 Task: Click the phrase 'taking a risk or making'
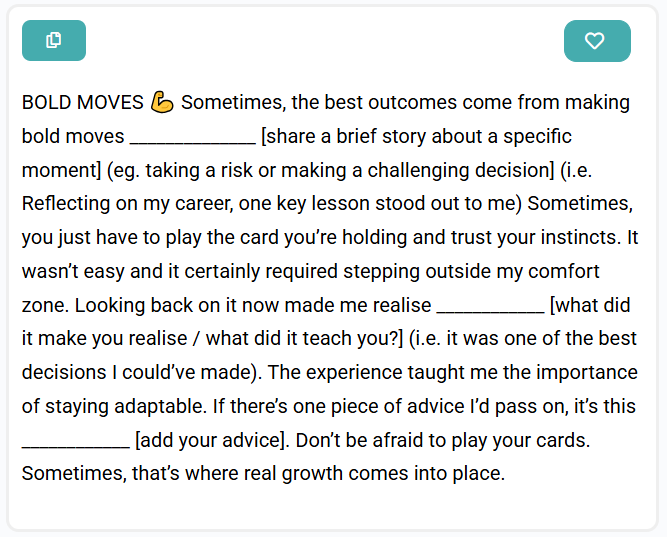pyautogui.click(x=254, y=171)
